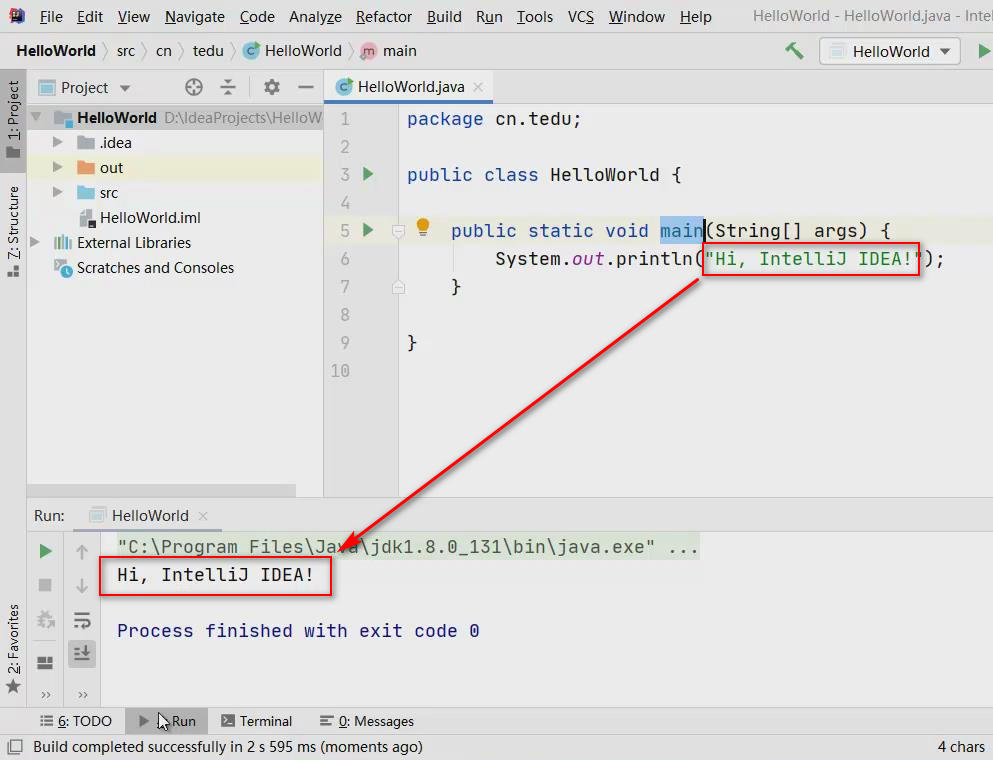The image size is (993, 760).
Task: Hide the Project panel with minus icon
Action: pyautogui.click(x=306, y=87)
